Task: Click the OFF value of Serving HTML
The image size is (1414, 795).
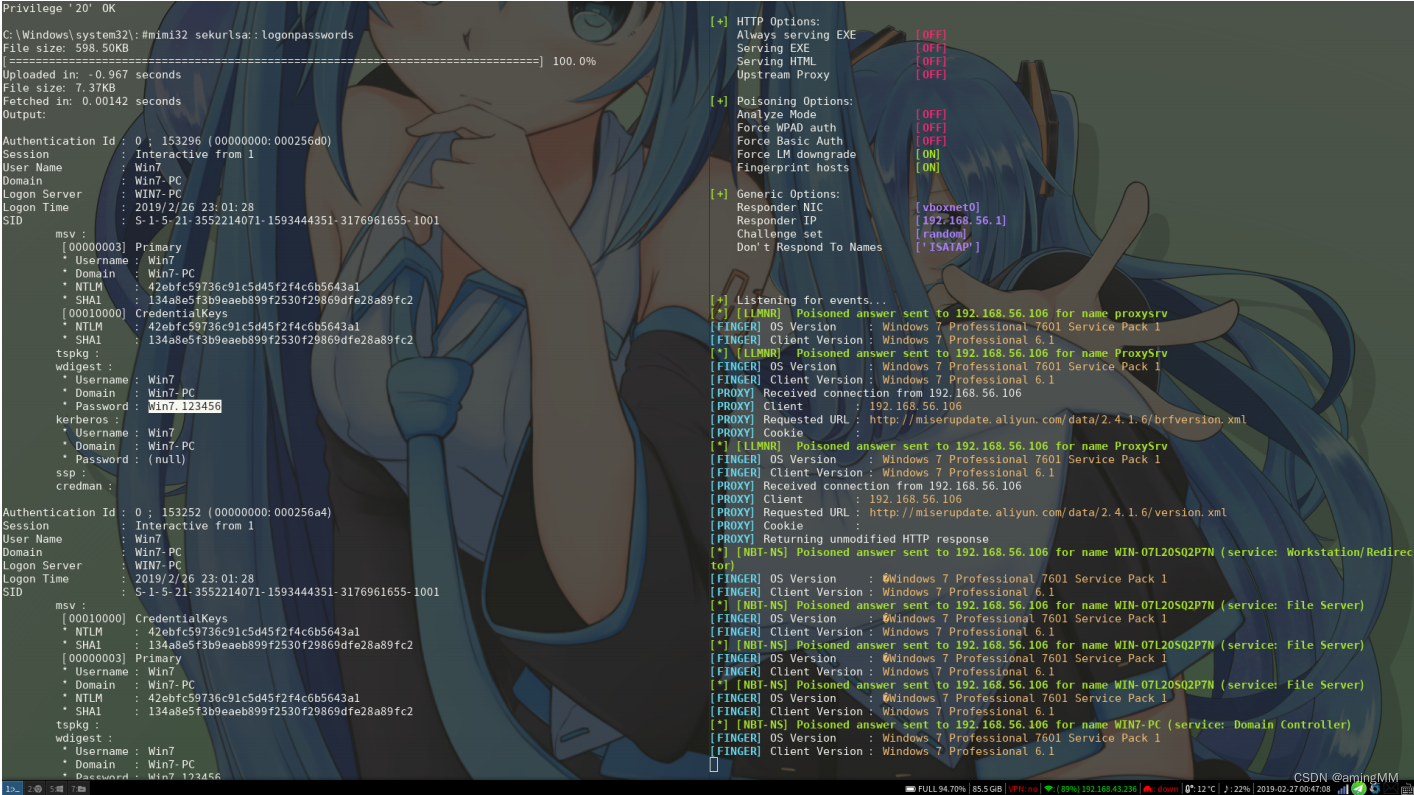Action: point(931,61)
